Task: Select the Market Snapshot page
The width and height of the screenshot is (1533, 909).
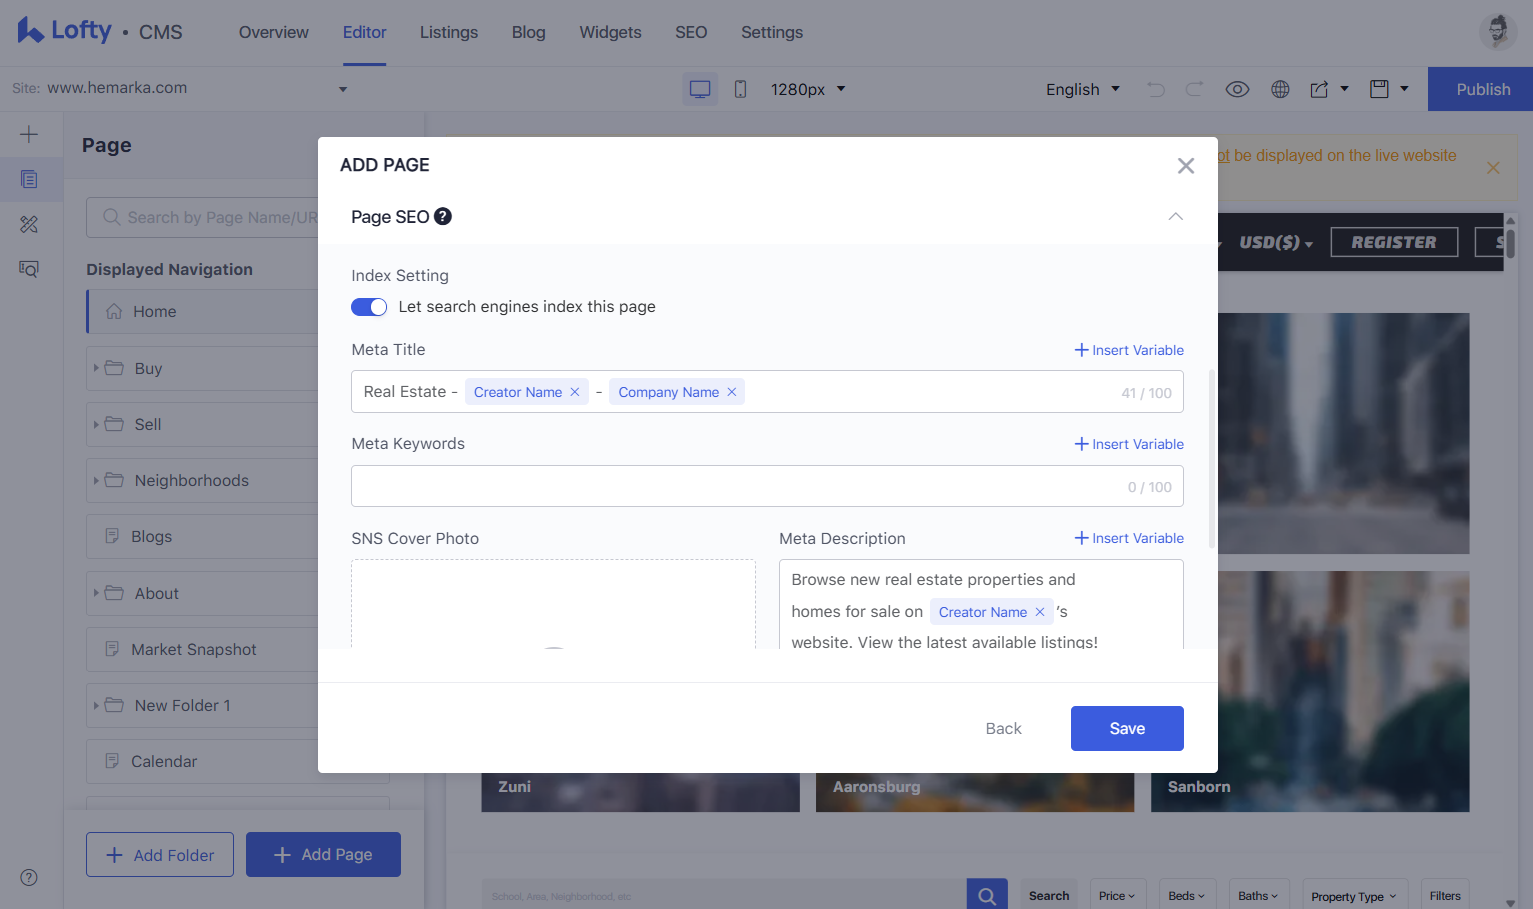Action: pos(203,649)
